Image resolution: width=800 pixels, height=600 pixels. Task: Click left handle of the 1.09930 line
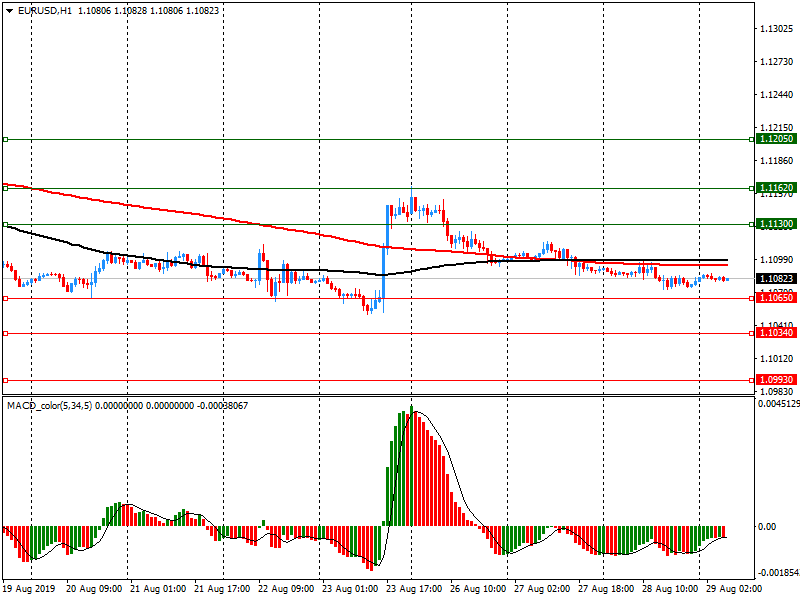[x=6, y=381]
